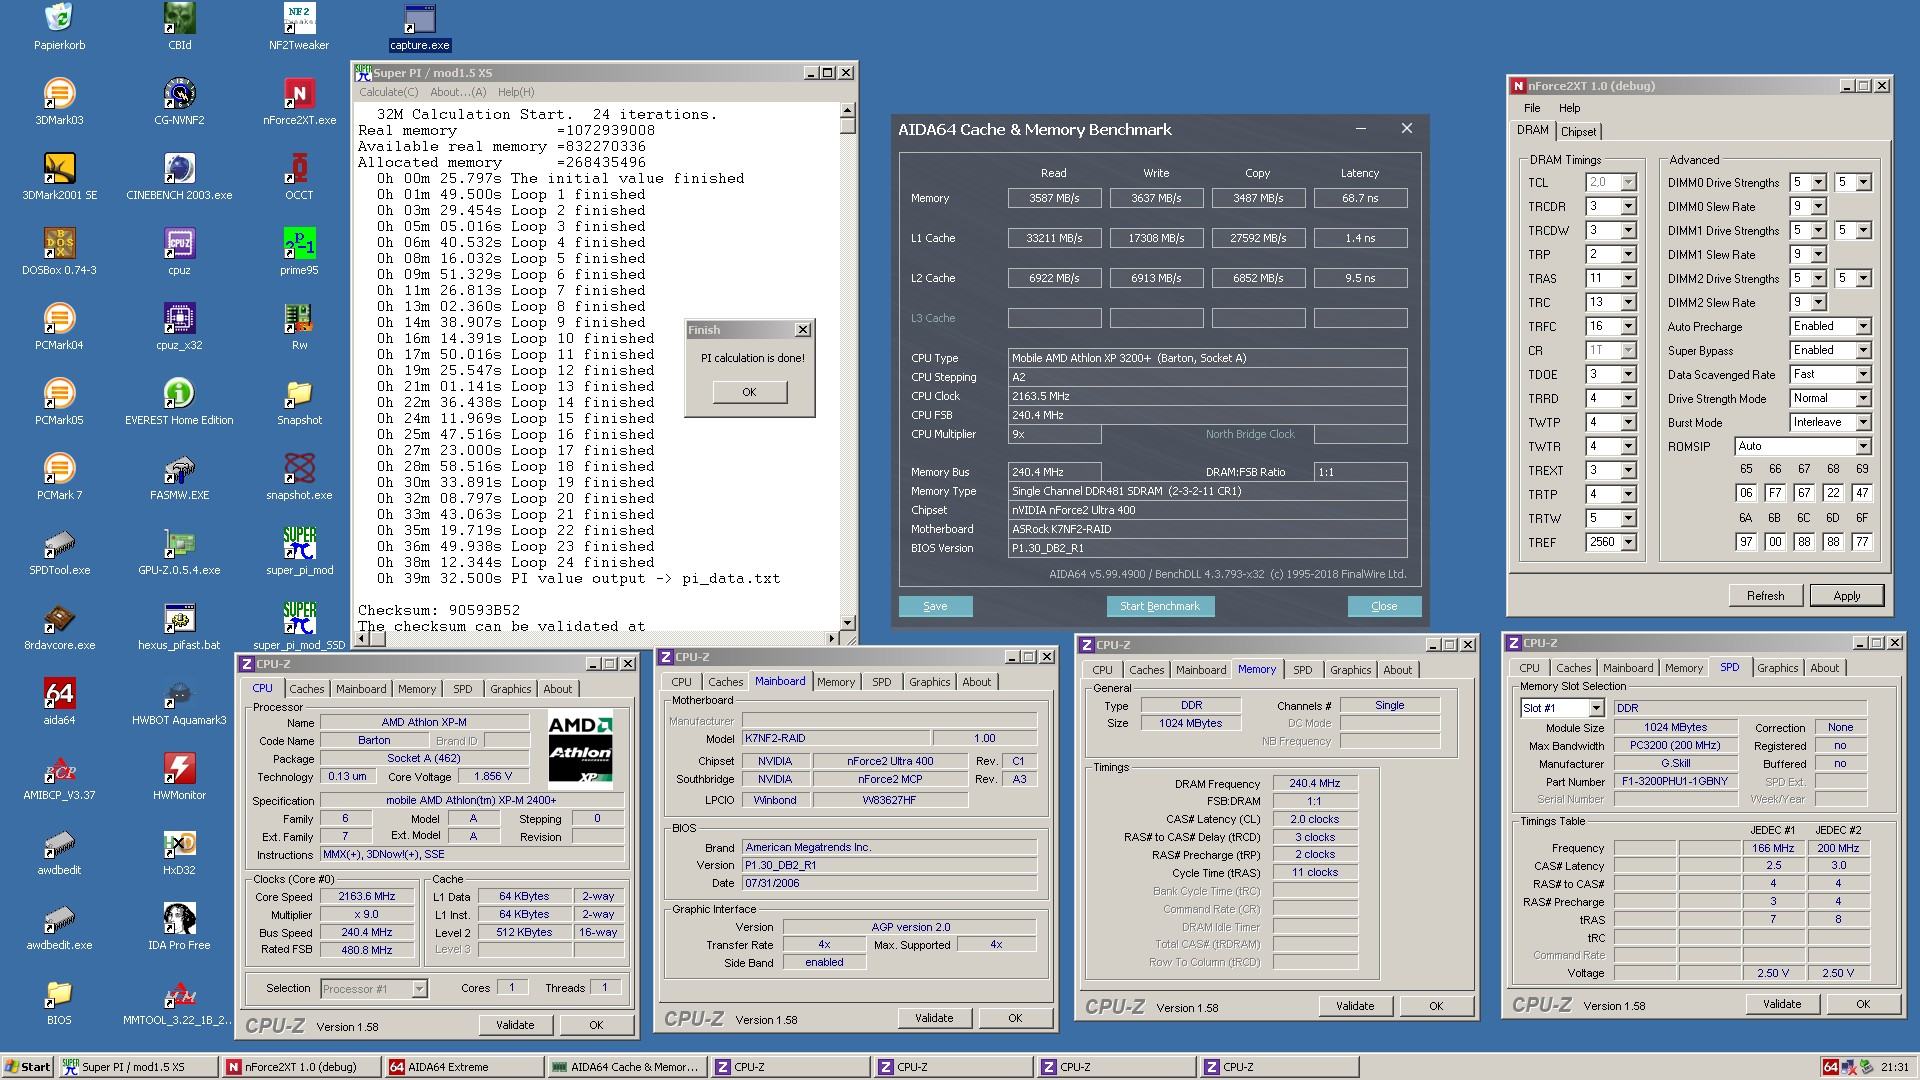Open the 3DMark03 shortcut
The width and height of the screenshot is (1920, 1080).
[x=59, y=102]
